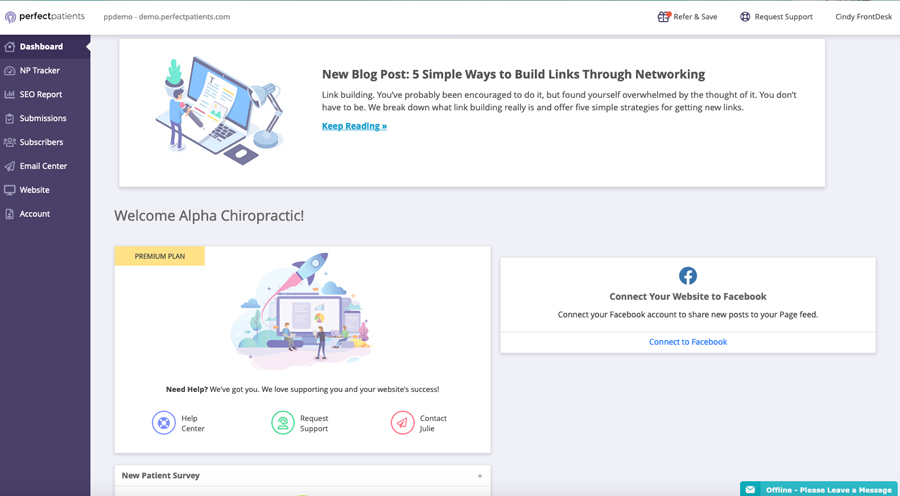
Task: Click the Contact Julie text link
Action: pyautogui.click(x=433, y=423)
